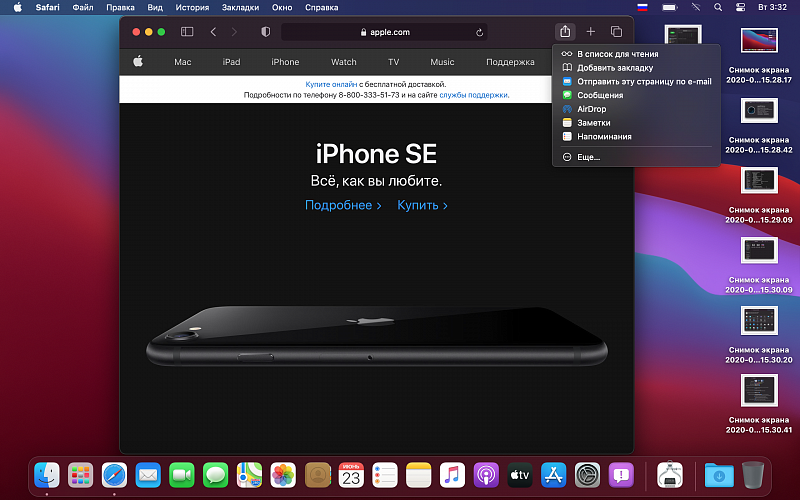Open Mail from the Dock
The height and width of the screenshot is (500, 800).
pyautogui.click(x=148, y=476)
